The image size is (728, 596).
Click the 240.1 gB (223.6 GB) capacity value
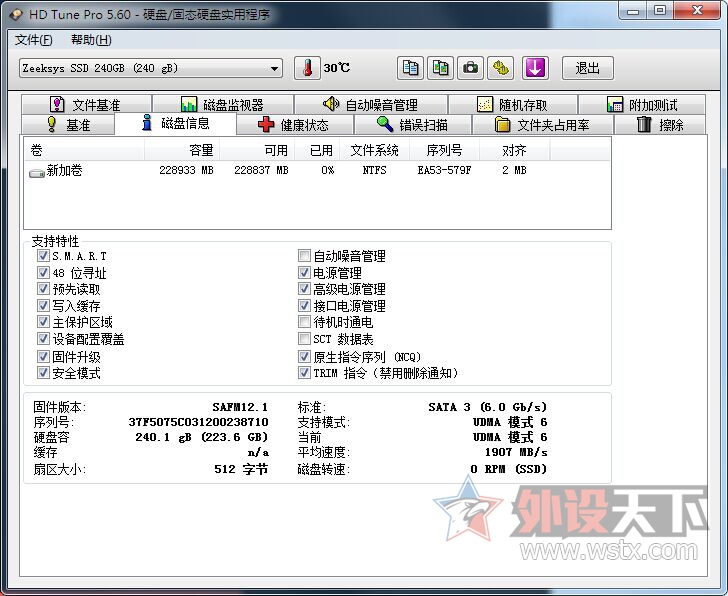202,437
